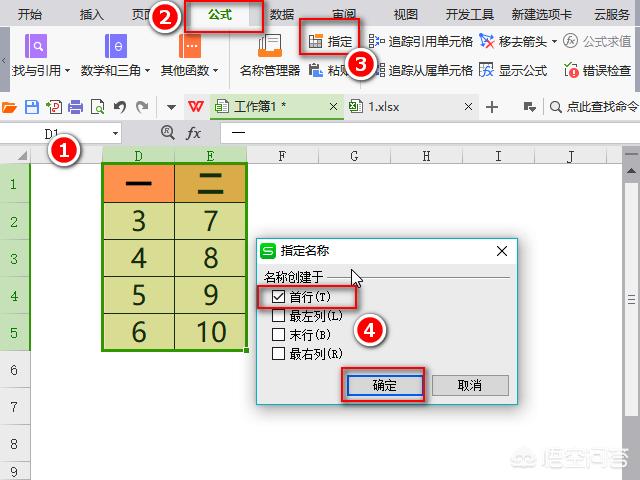Click the vertical scrollbar up arrow
Viewport: 640px width, 480px height.
tap(631, 170)
